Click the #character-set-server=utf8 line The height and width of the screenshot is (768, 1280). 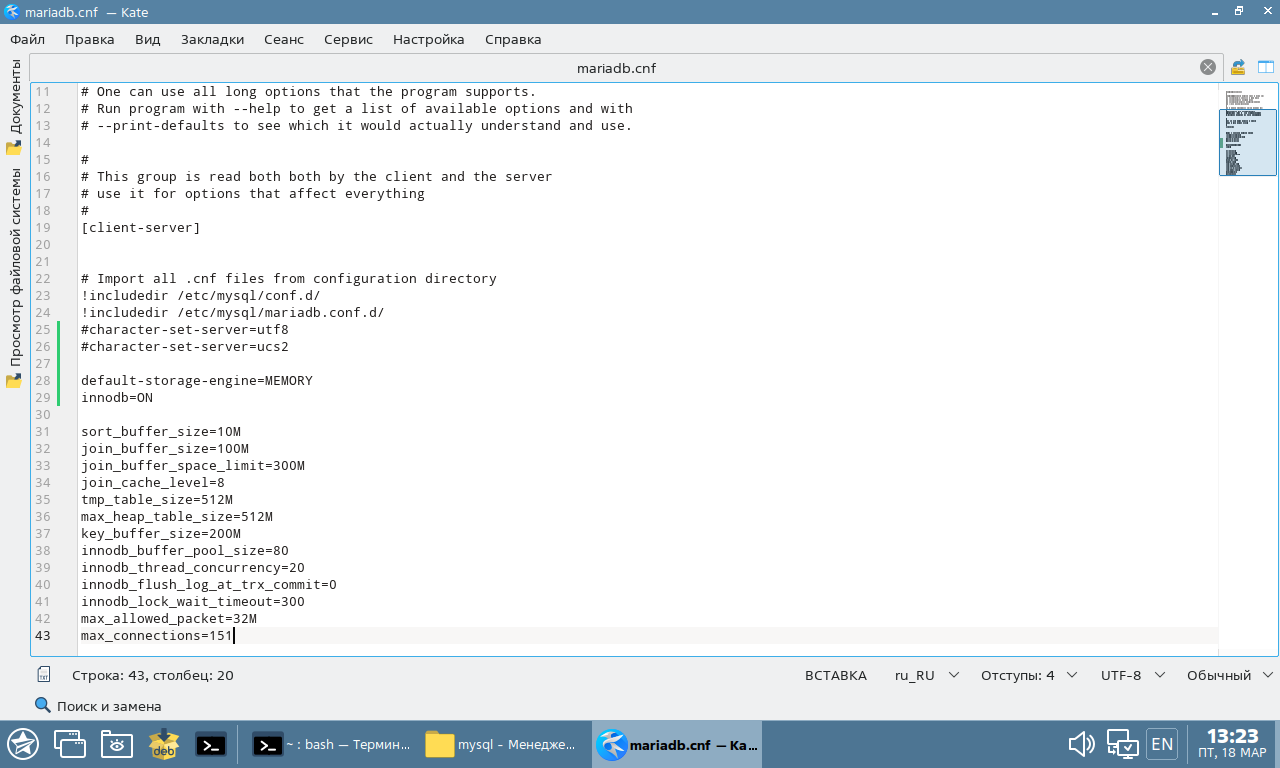[x=185, y=330]
